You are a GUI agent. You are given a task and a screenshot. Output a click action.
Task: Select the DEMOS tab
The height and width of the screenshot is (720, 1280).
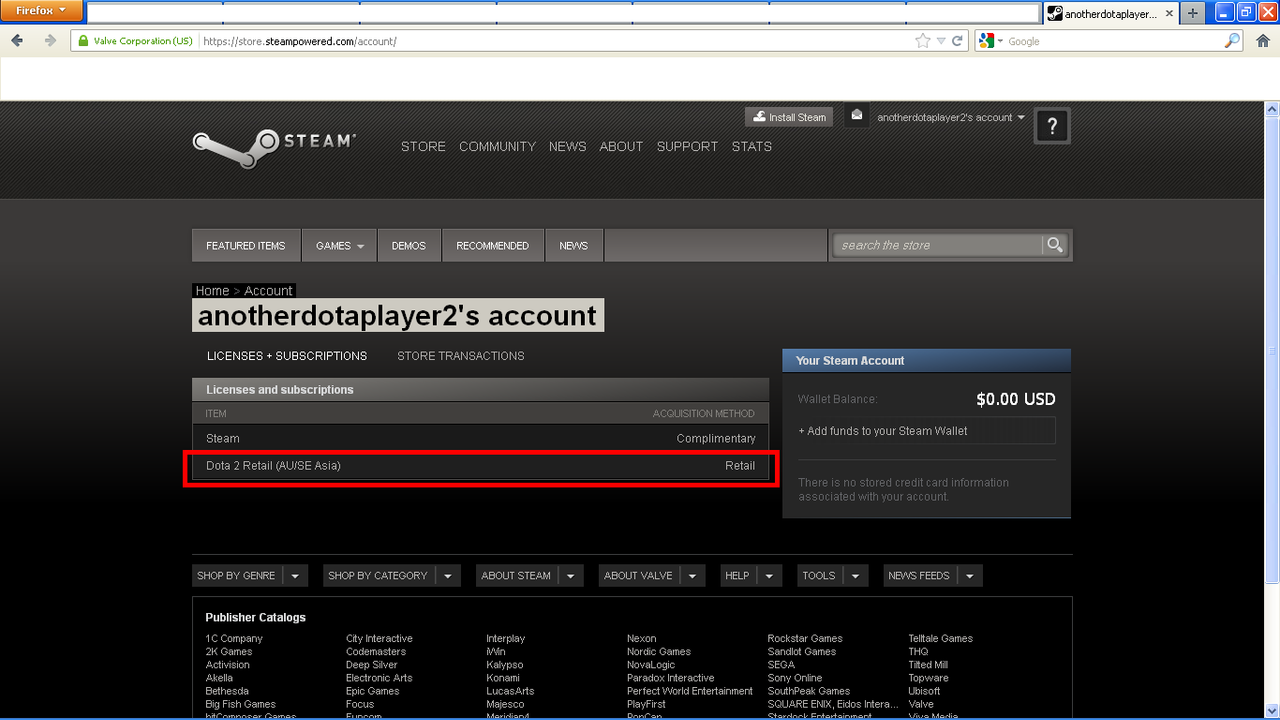point(408,245)
